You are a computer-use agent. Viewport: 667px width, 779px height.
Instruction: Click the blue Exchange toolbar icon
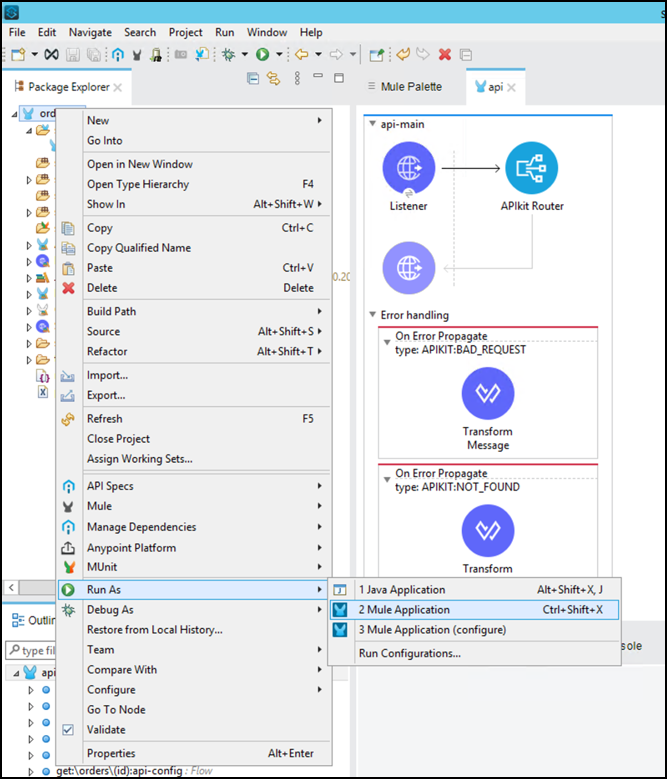coord(118,54)
